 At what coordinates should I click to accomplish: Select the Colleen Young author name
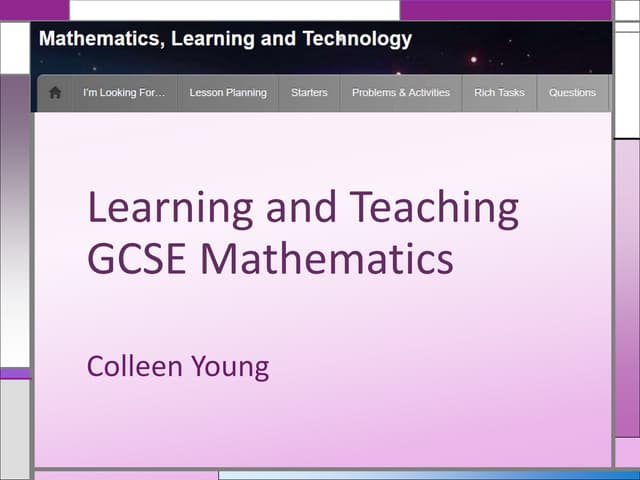178,366
